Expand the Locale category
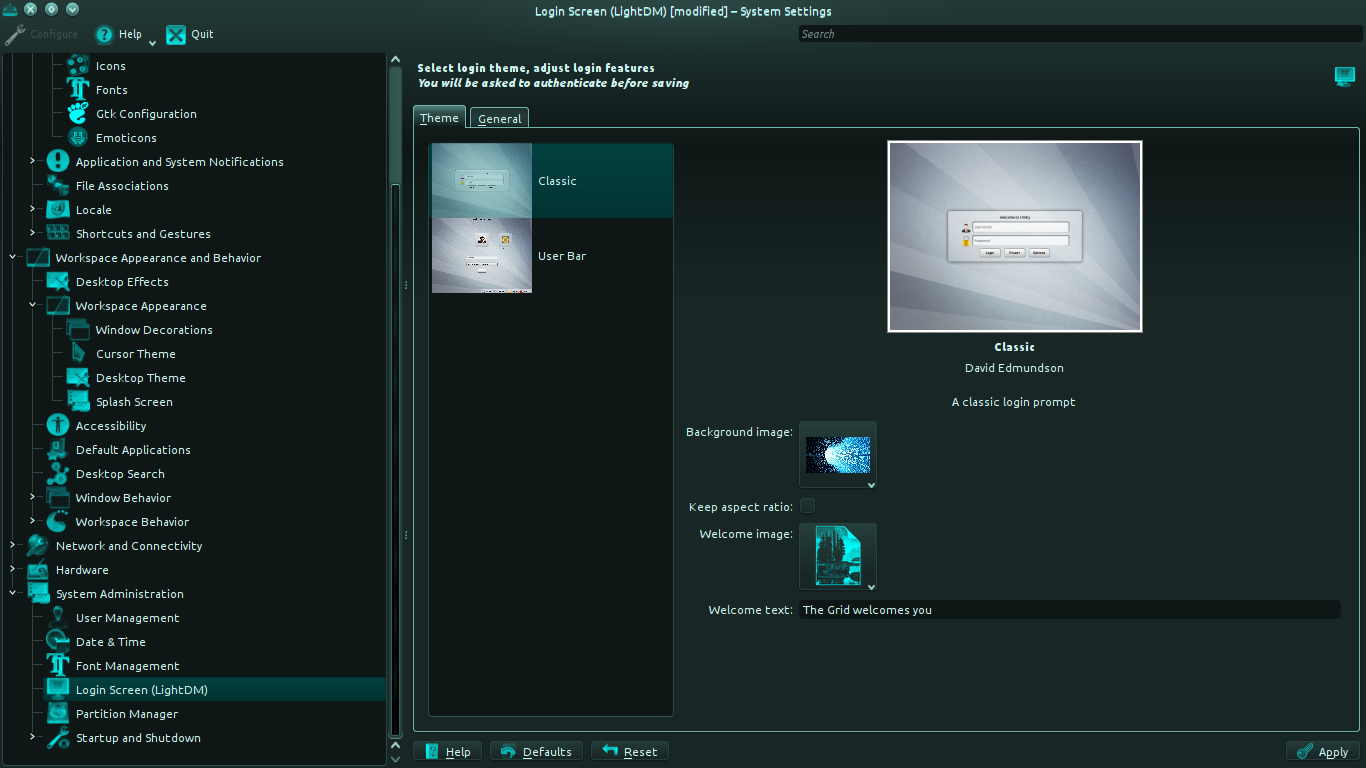Image resolution: width=1366 pixels, height=768 pixels. pos(32,209)
